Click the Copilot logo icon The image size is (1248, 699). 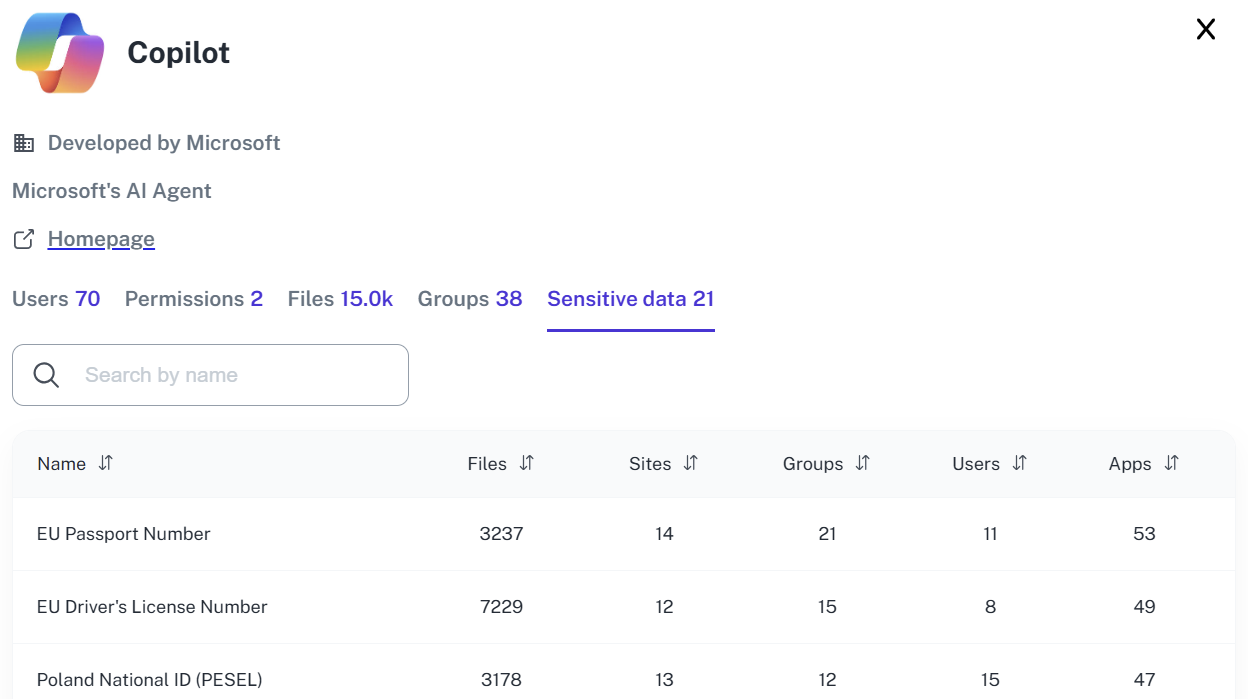point(61,53)
